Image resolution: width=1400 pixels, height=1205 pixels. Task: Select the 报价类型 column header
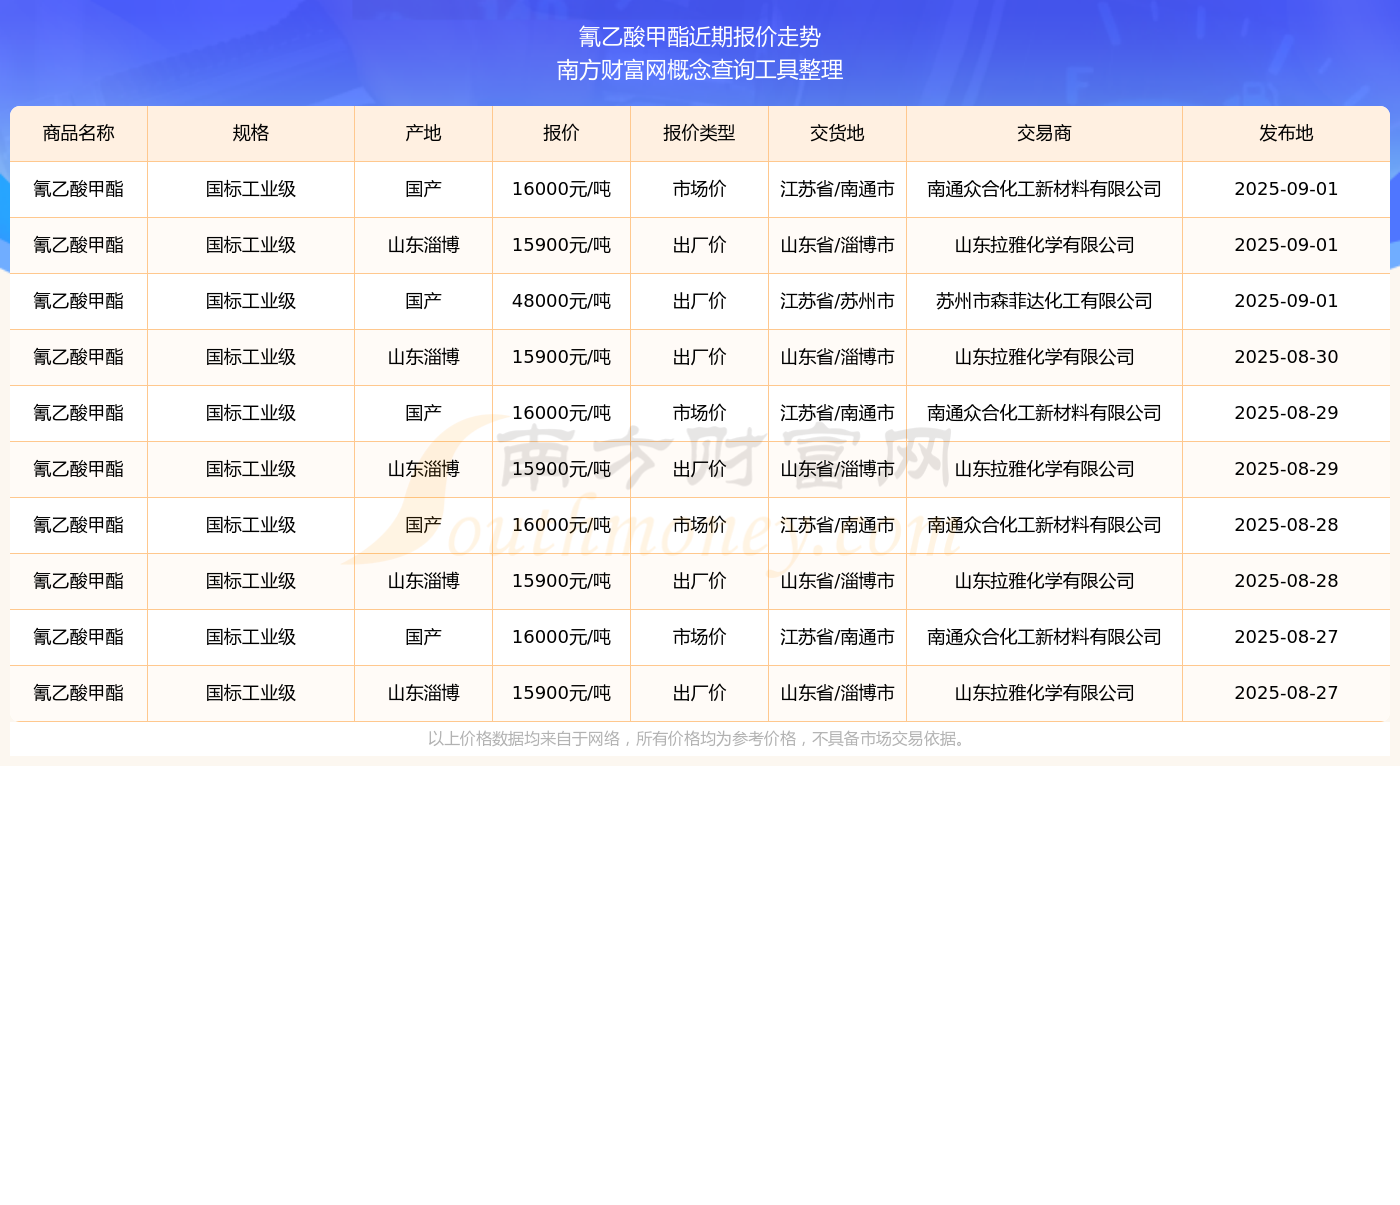point(700,133)
